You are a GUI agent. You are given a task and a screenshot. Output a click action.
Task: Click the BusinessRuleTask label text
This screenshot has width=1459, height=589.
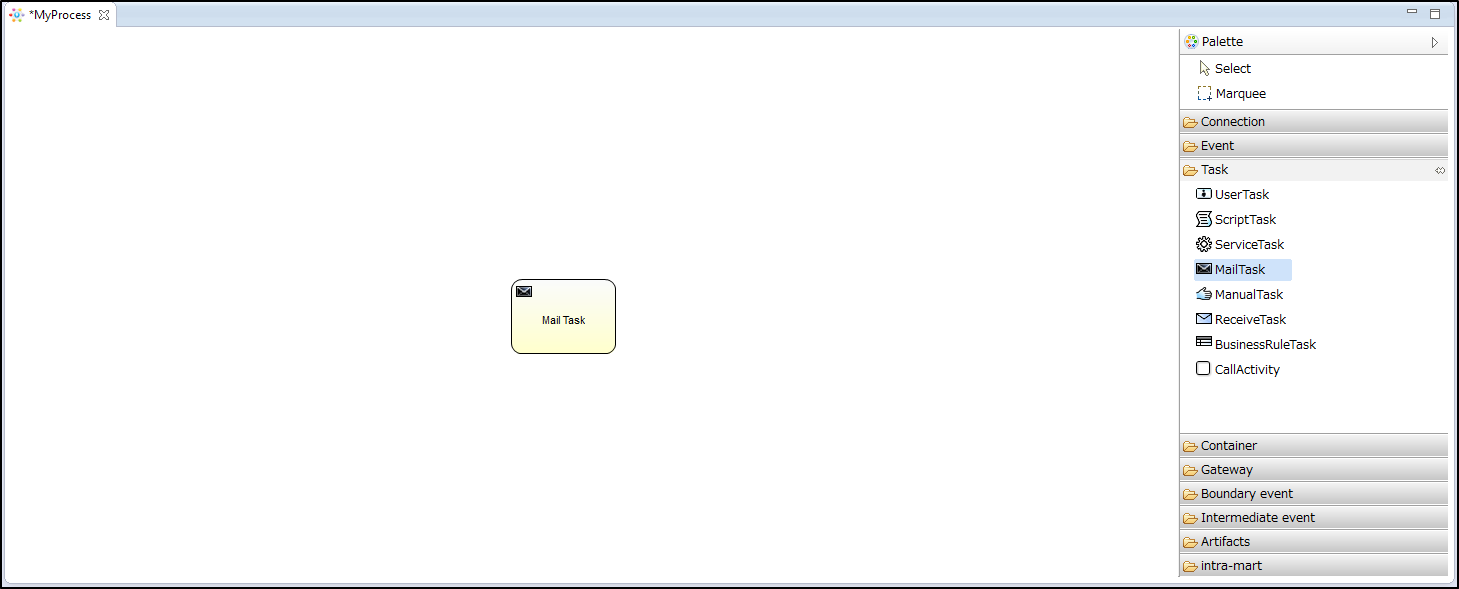point(1265,344)
